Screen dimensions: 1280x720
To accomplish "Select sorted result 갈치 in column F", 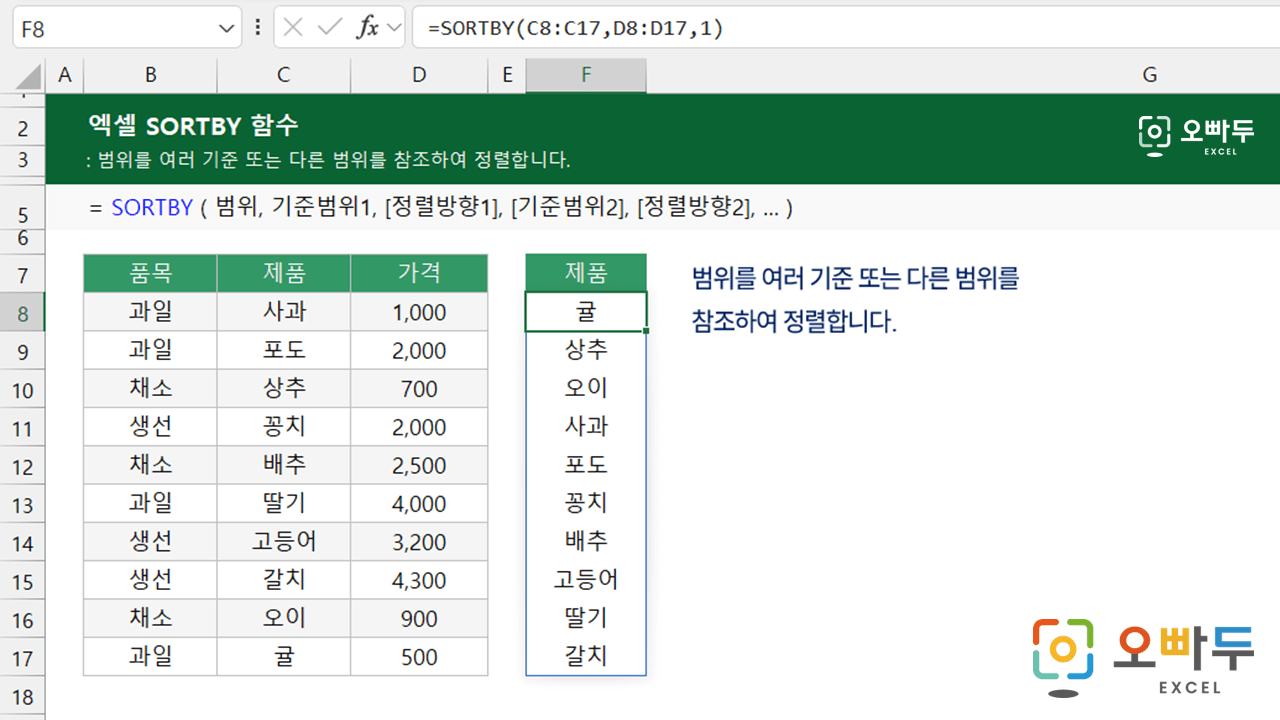I will click(x=586, y=657).
